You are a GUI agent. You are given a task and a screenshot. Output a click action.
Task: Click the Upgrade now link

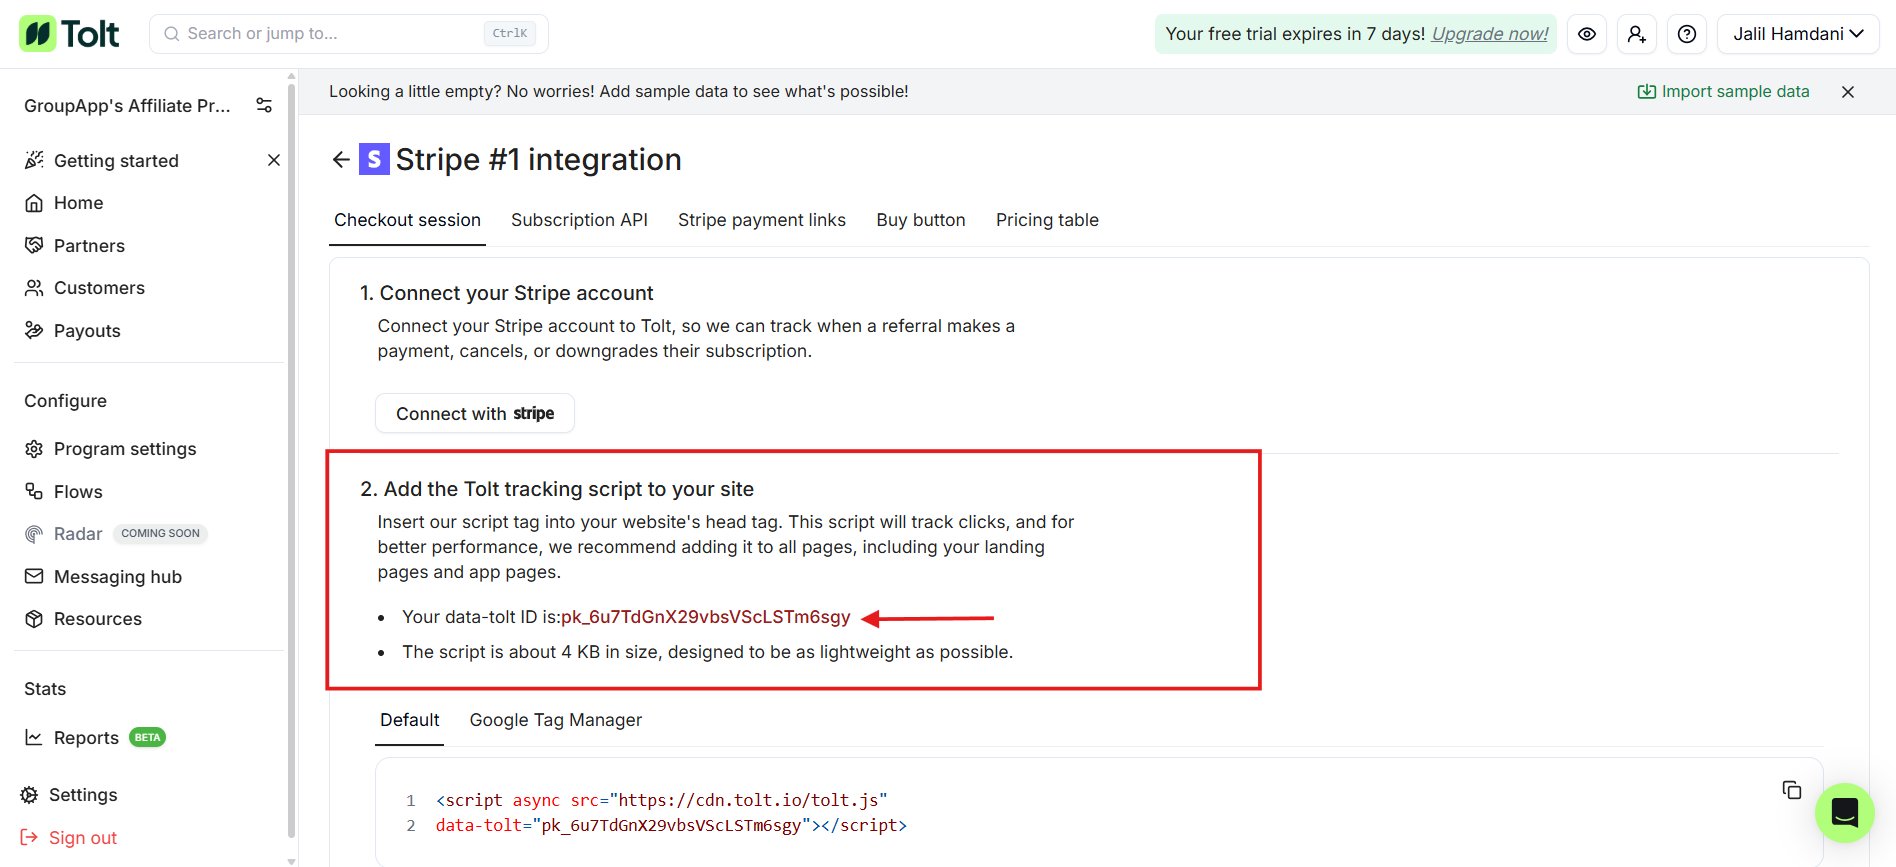[x=1489, y=34]
